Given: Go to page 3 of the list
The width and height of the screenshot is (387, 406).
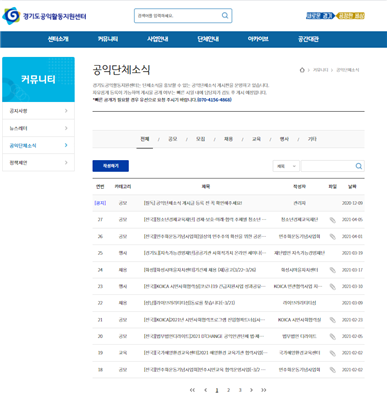Looking at the screenshot, I should click(240, 390).
